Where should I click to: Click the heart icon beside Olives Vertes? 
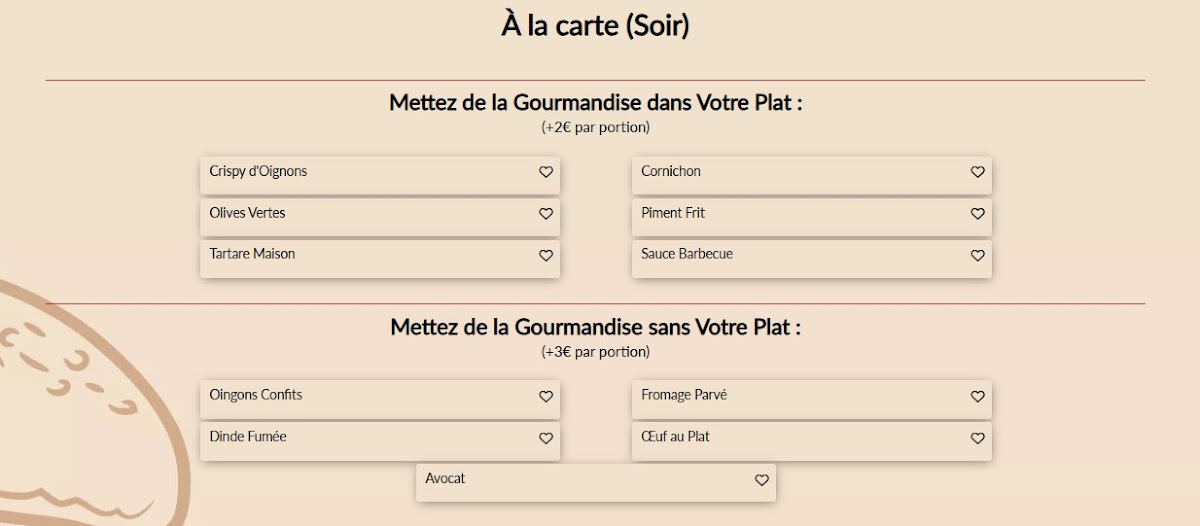tap(546, 214)
